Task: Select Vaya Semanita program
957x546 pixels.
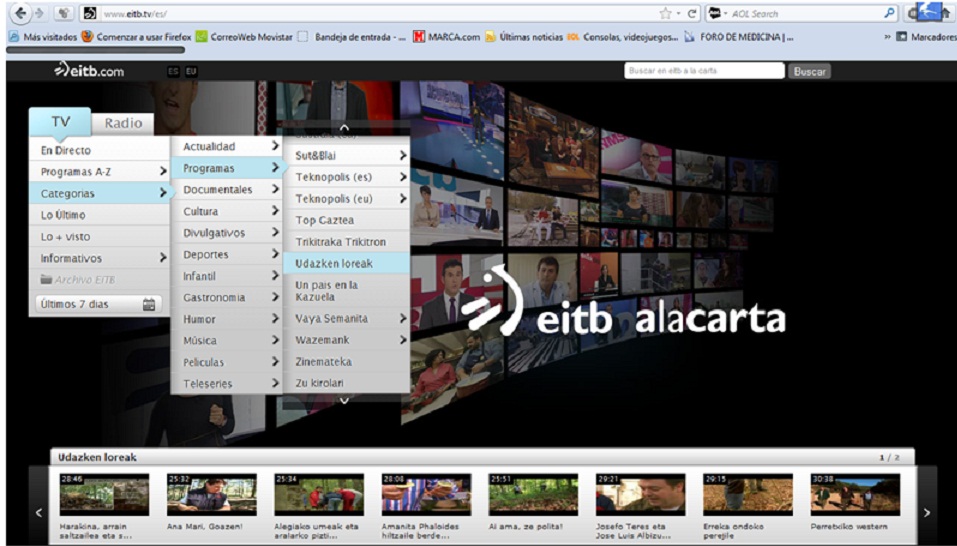Action: point(347,318)
